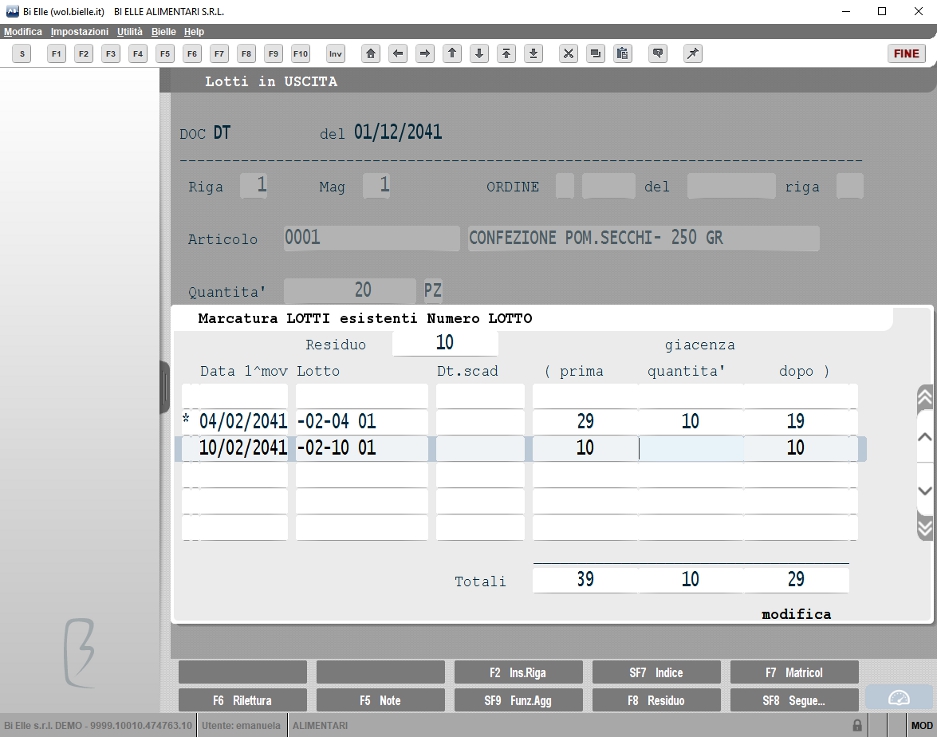The width and height of the screenshot is (937, 737).
Task: Click single chevron down in lot list scroller
Action: (x=924, y=491)
